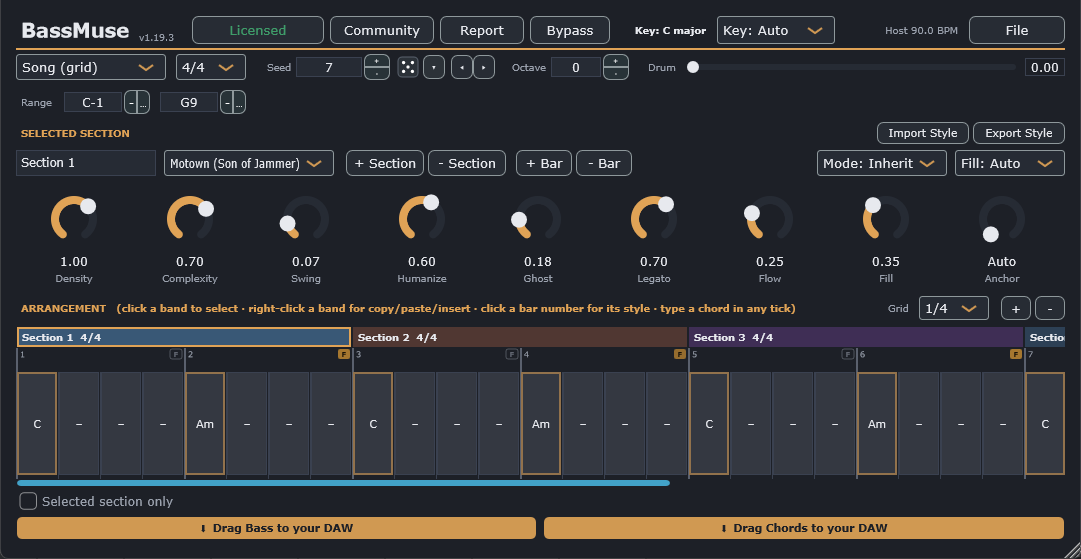Screen dimensions: 1081x559
Task: Click the Density knob
Action: (74, 218)
